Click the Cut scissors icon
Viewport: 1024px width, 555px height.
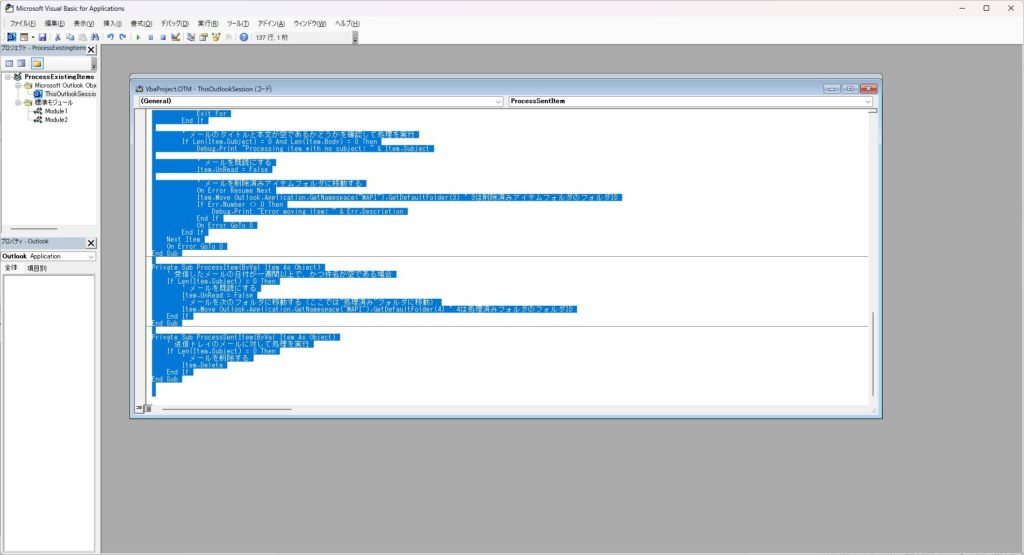click(x=58, y=37)
